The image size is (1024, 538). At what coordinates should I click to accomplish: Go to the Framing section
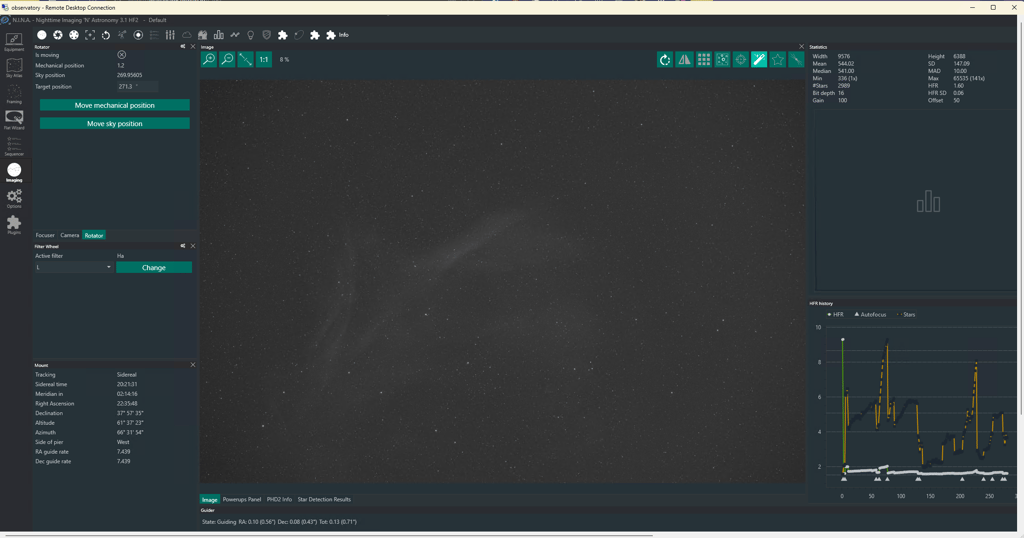(x=14, y=94)
